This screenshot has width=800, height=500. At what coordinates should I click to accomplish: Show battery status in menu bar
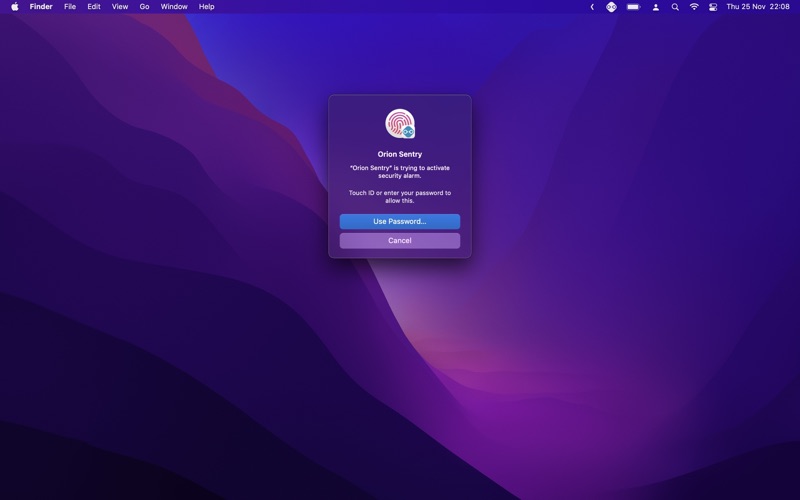click(633, 7)
